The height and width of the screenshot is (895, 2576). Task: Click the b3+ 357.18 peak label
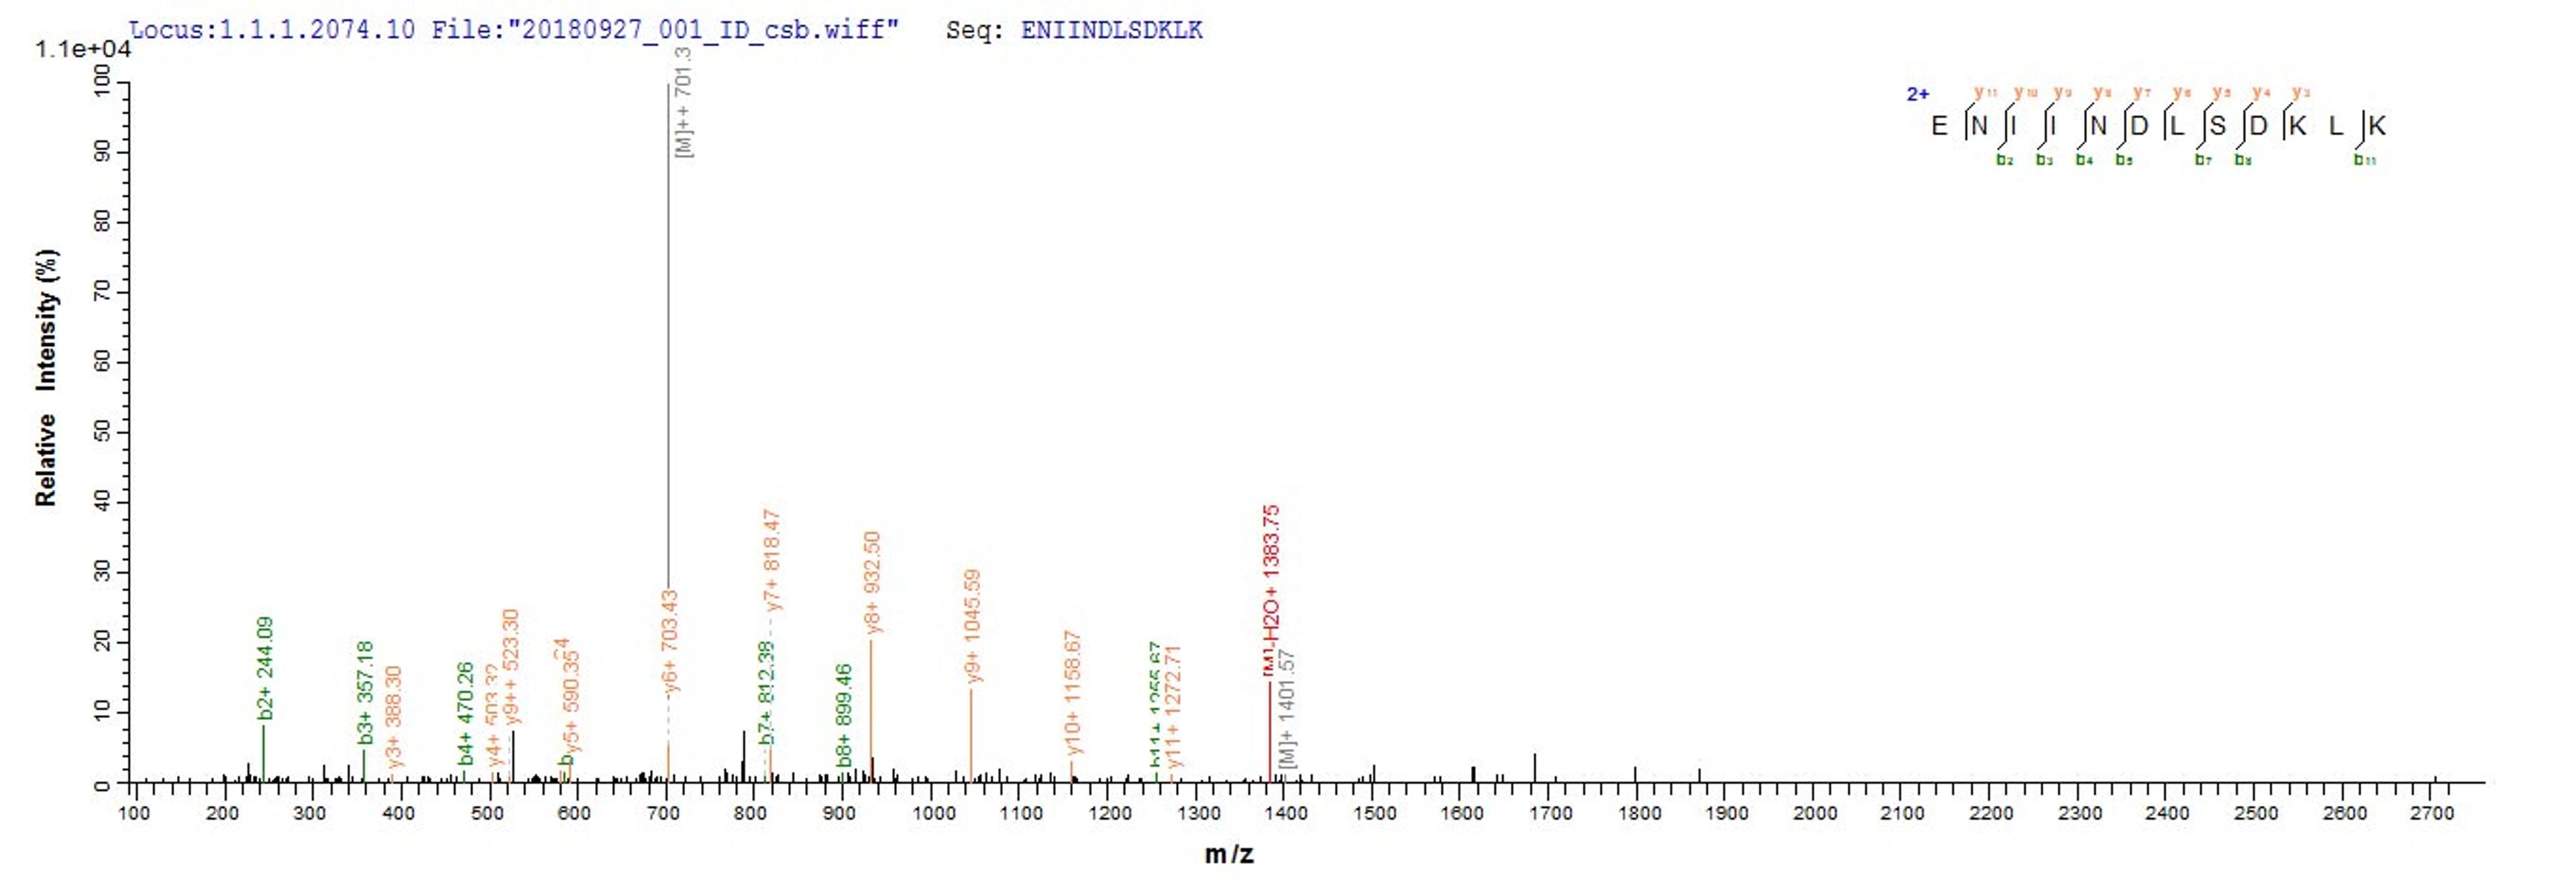(366, 692)
